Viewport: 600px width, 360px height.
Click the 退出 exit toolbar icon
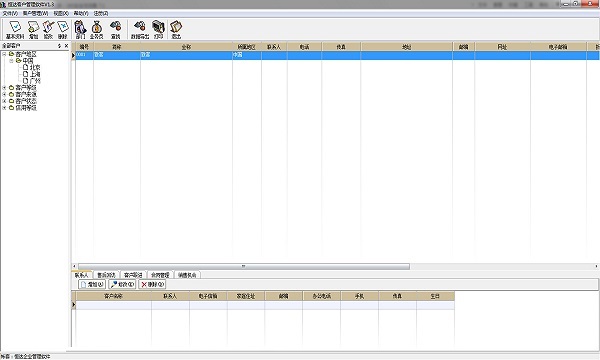click(176, 30)
